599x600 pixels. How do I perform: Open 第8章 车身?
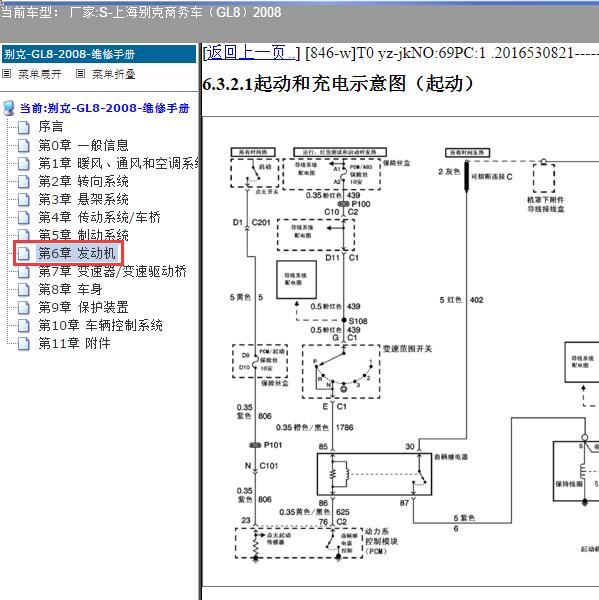[x=70, y=289]
